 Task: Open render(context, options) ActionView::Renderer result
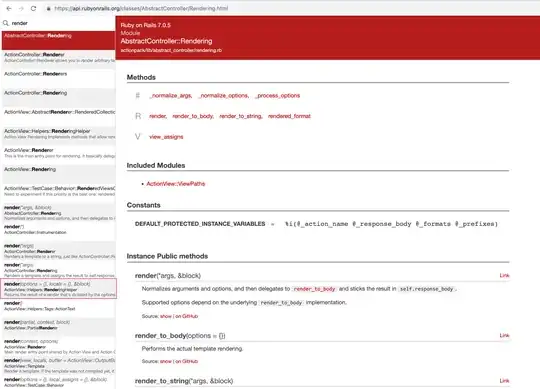click(x=59, y=346)
